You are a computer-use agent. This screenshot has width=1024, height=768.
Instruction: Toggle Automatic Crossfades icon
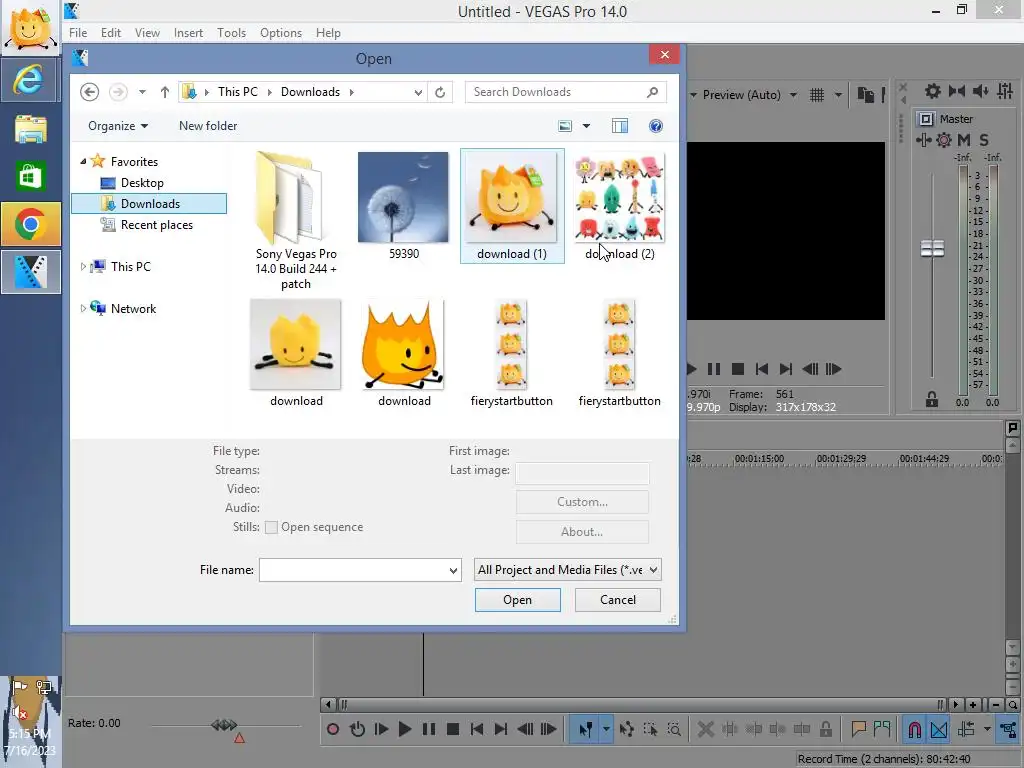point(938,729)
